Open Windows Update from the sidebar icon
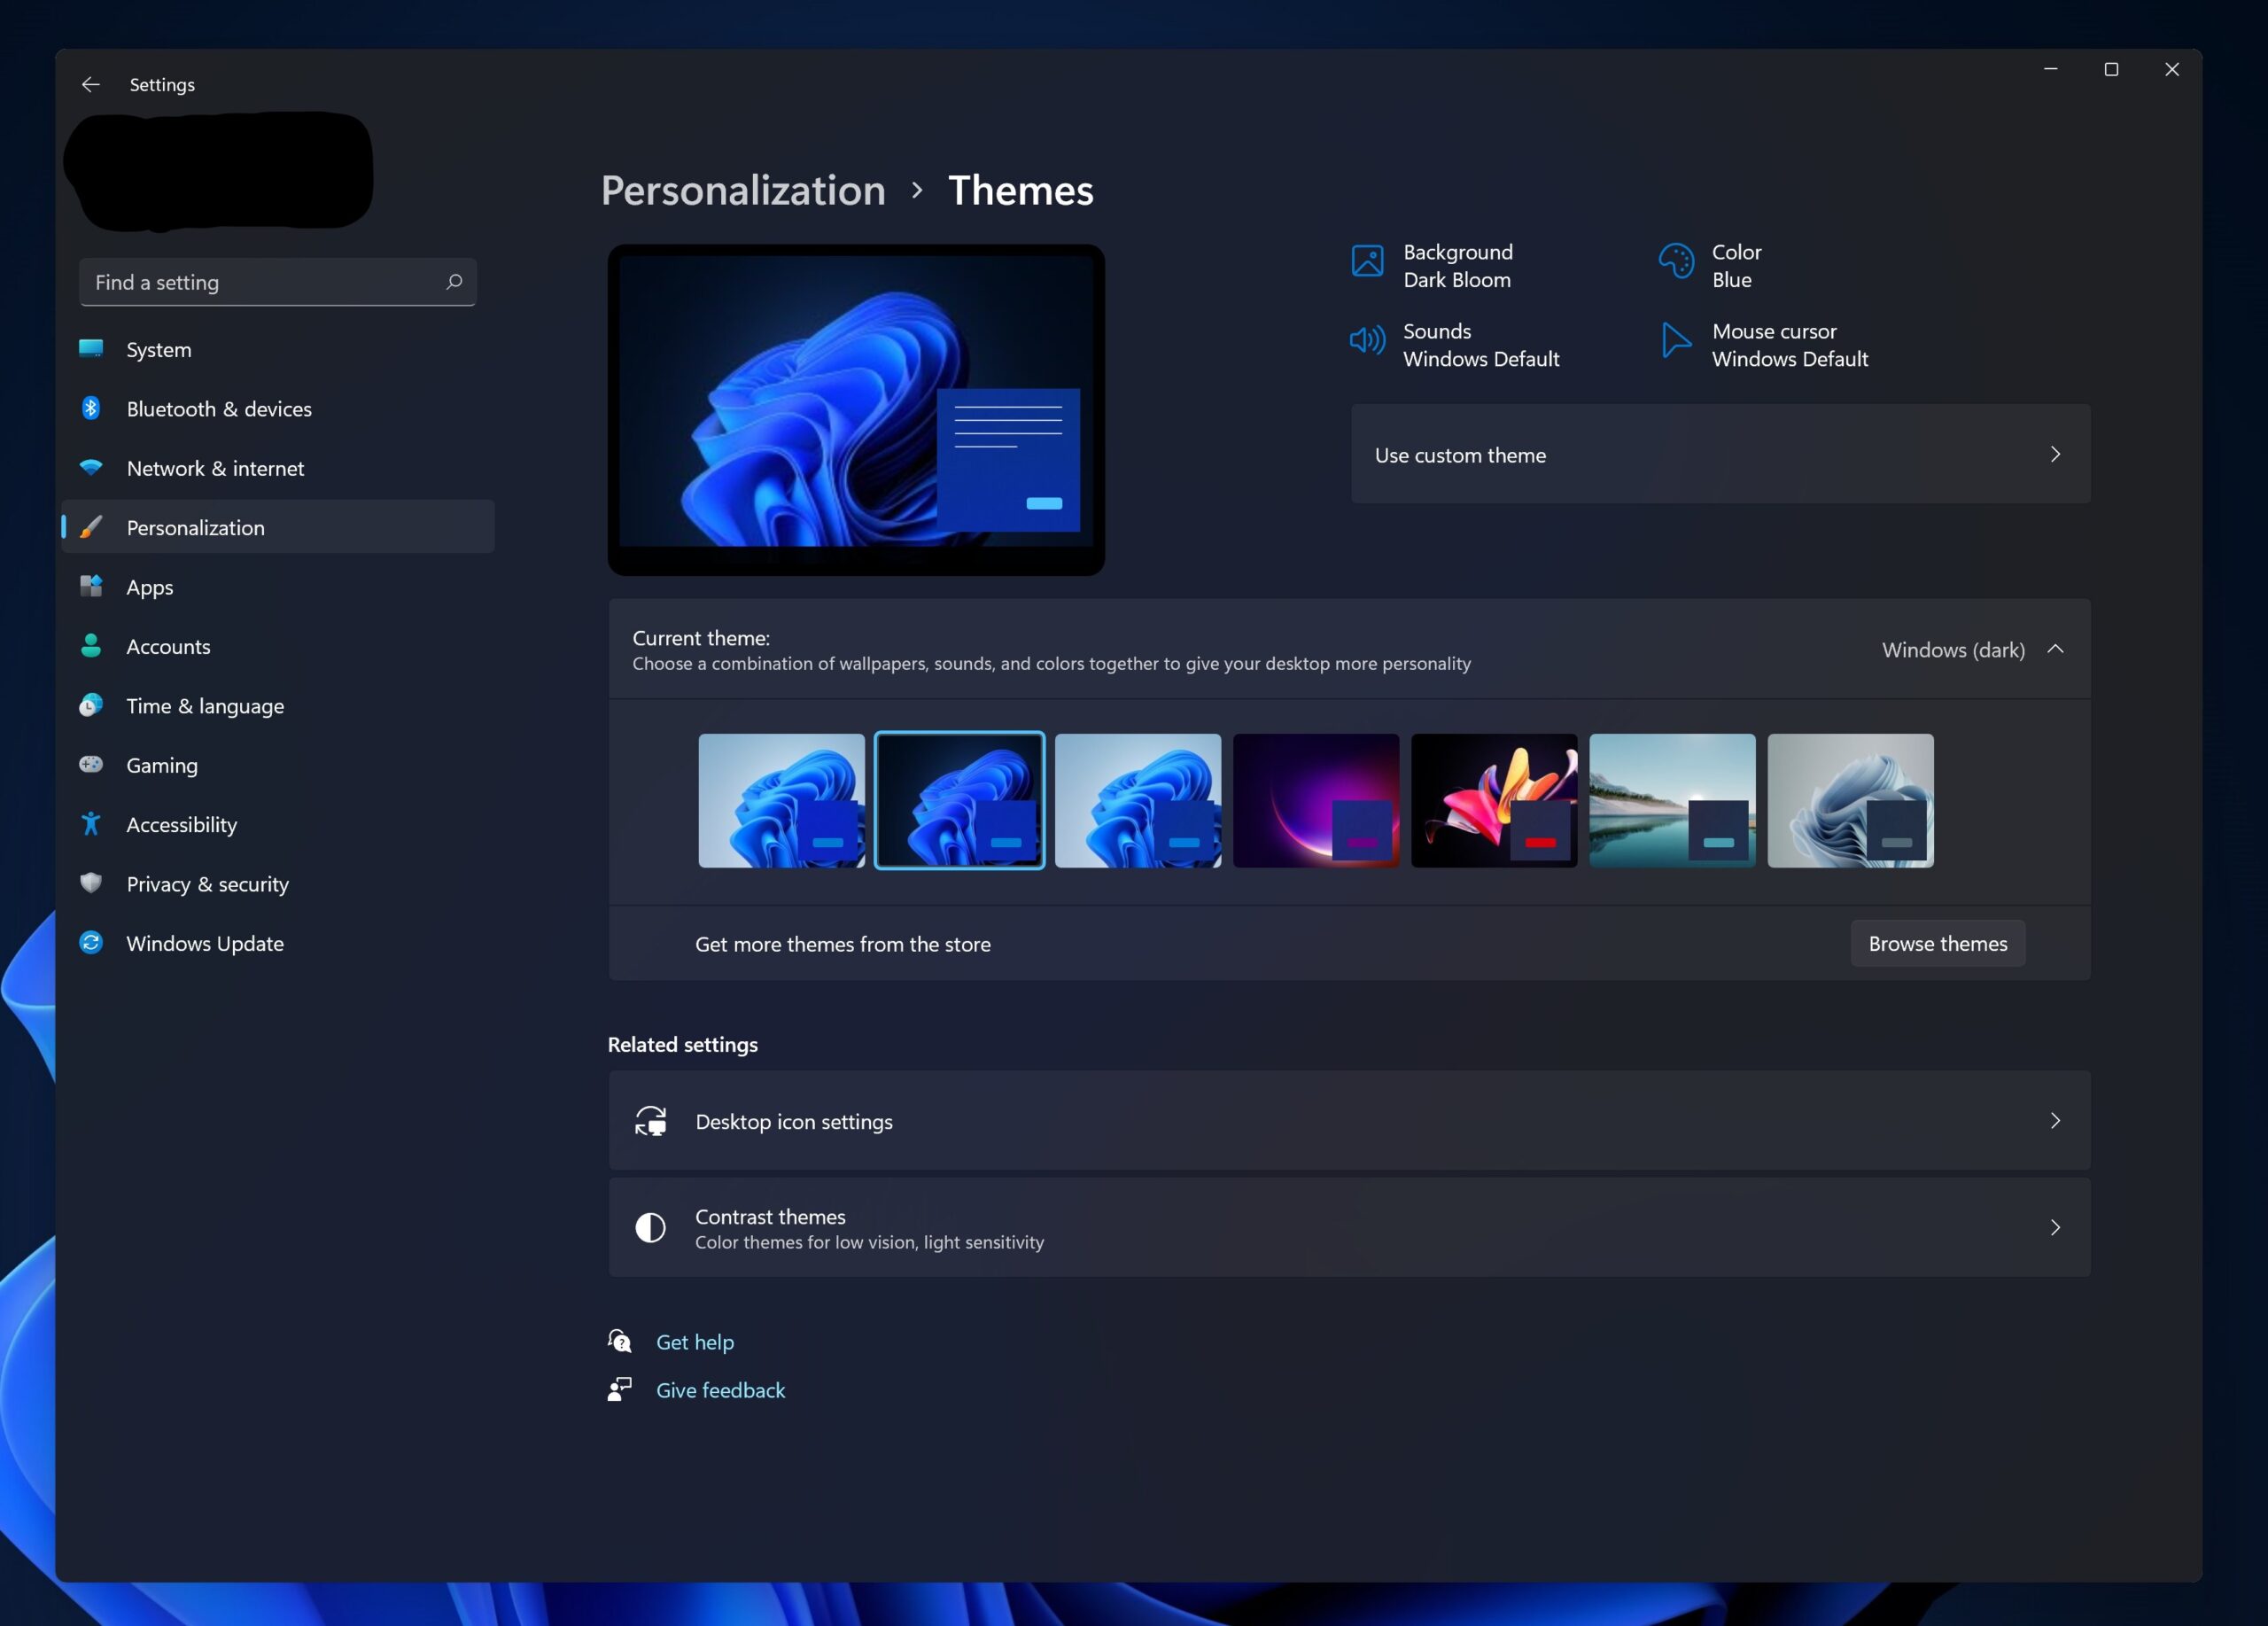Image resolution: width=2268 pixels, height=1626 pixels. coord(90,942)
